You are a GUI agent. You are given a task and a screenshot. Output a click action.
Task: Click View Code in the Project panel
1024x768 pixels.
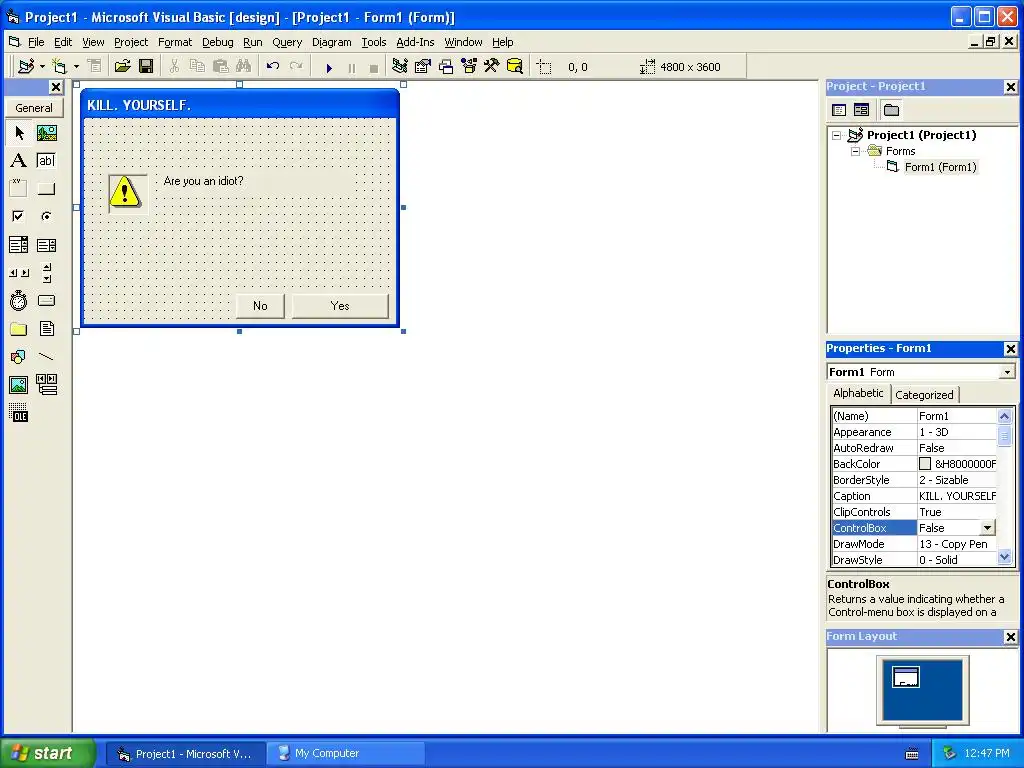[839, 110]
